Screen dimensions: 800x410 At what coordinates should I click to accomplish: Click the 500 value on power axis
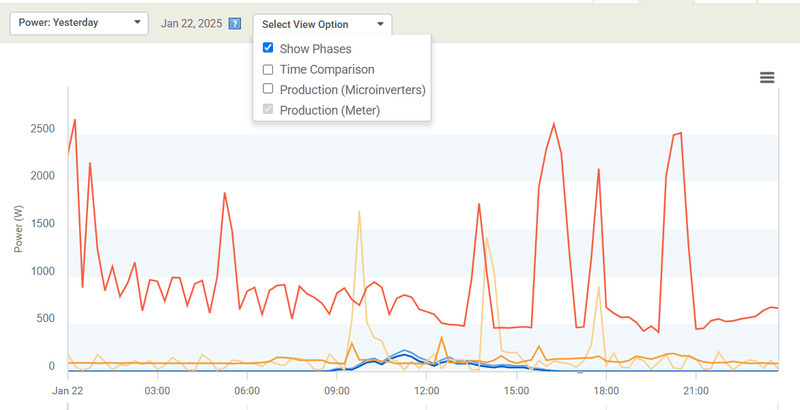tap(45, 319)
